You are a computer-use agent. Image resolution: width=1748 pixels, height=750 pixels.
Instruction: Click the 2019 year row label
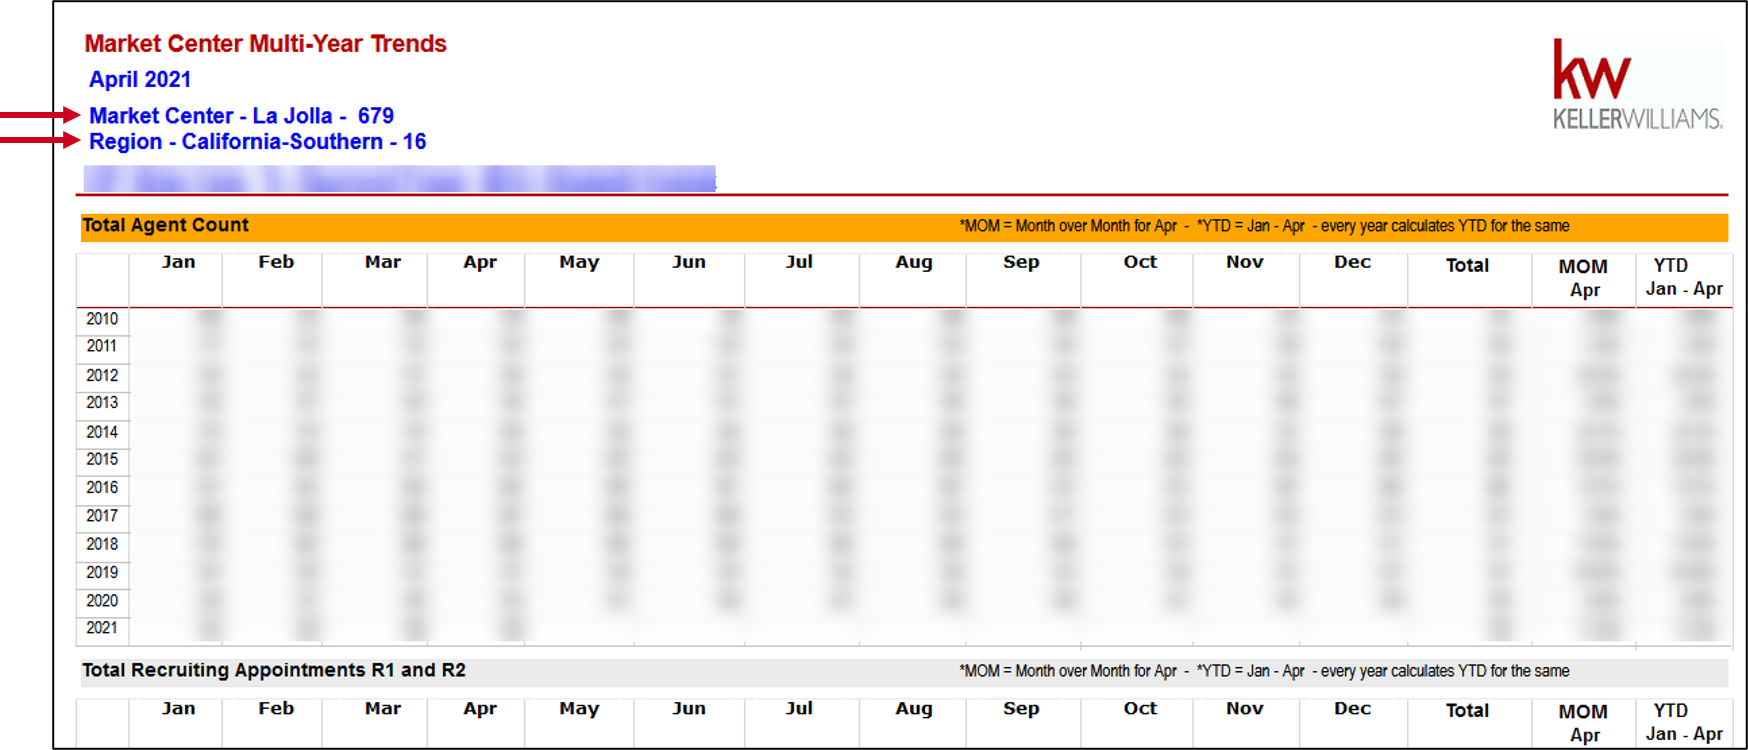click(x=102, y=573)
